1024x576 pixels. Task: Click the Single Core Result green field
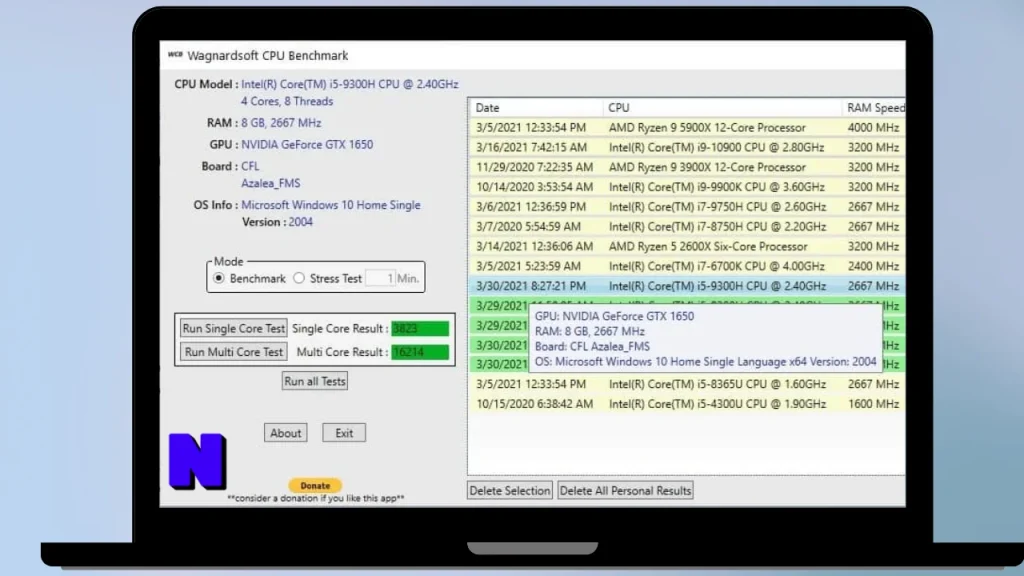point(420,328)
